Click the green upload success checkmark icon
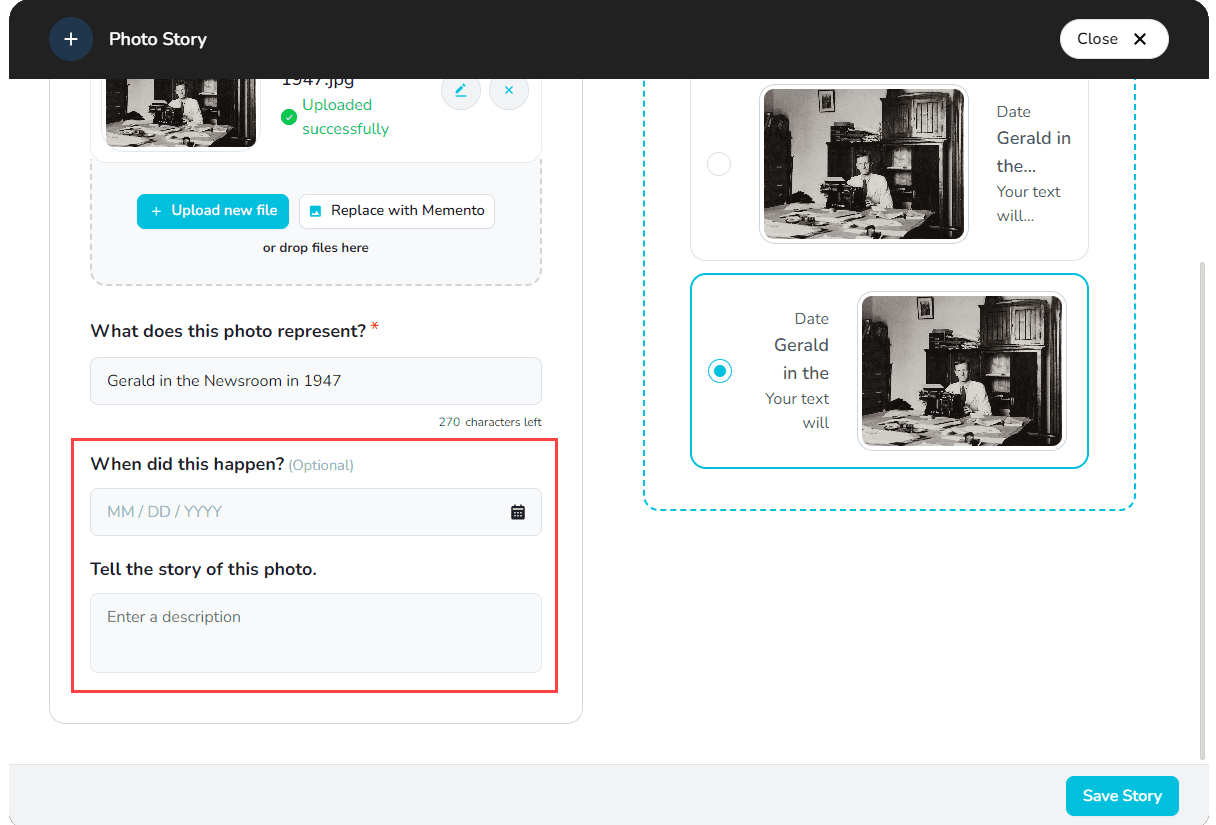 point(289,117)
